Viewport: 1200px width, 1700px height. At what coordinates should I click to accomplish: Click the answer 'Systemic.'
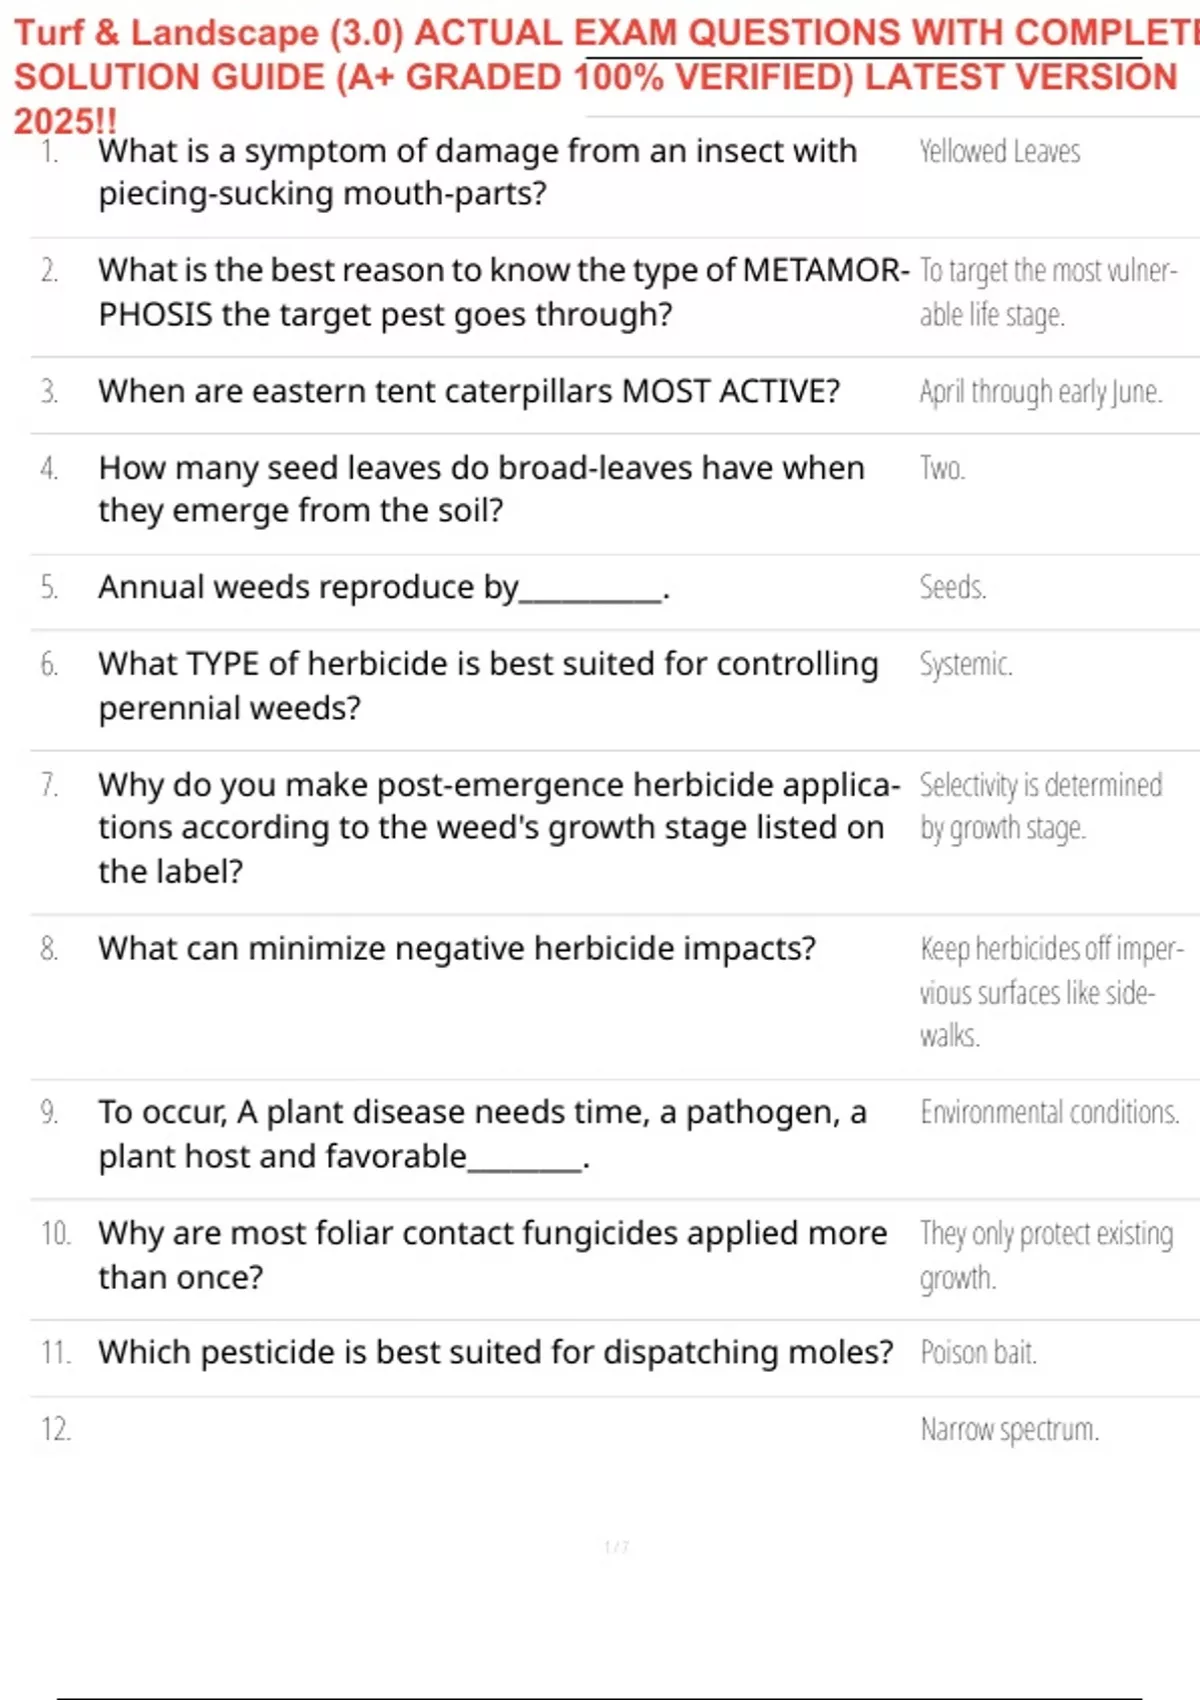point(966,664)
